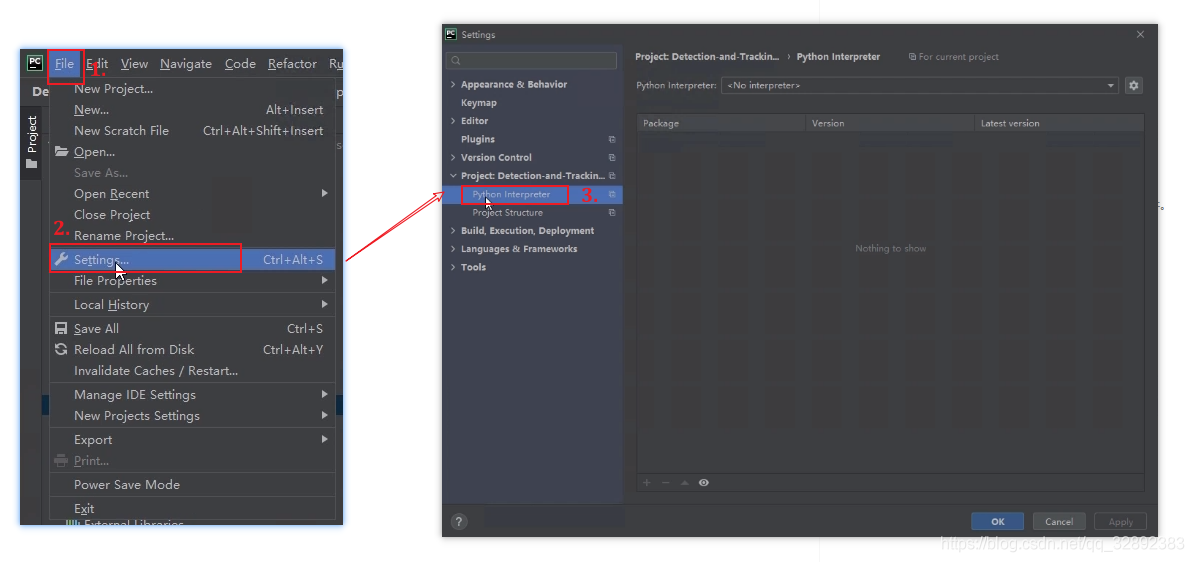This screenshot has width=1194, height=562.
Task: Expand the Tools settings node
Action: (453, 267)
